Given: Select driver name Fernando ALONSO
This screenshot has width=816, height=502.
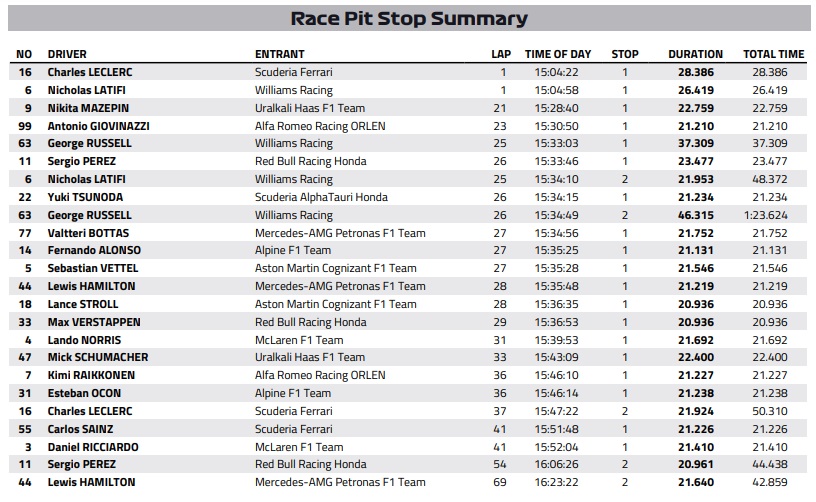Looking at the screenshot, I should pyautogui.click(x=94, y=250).
